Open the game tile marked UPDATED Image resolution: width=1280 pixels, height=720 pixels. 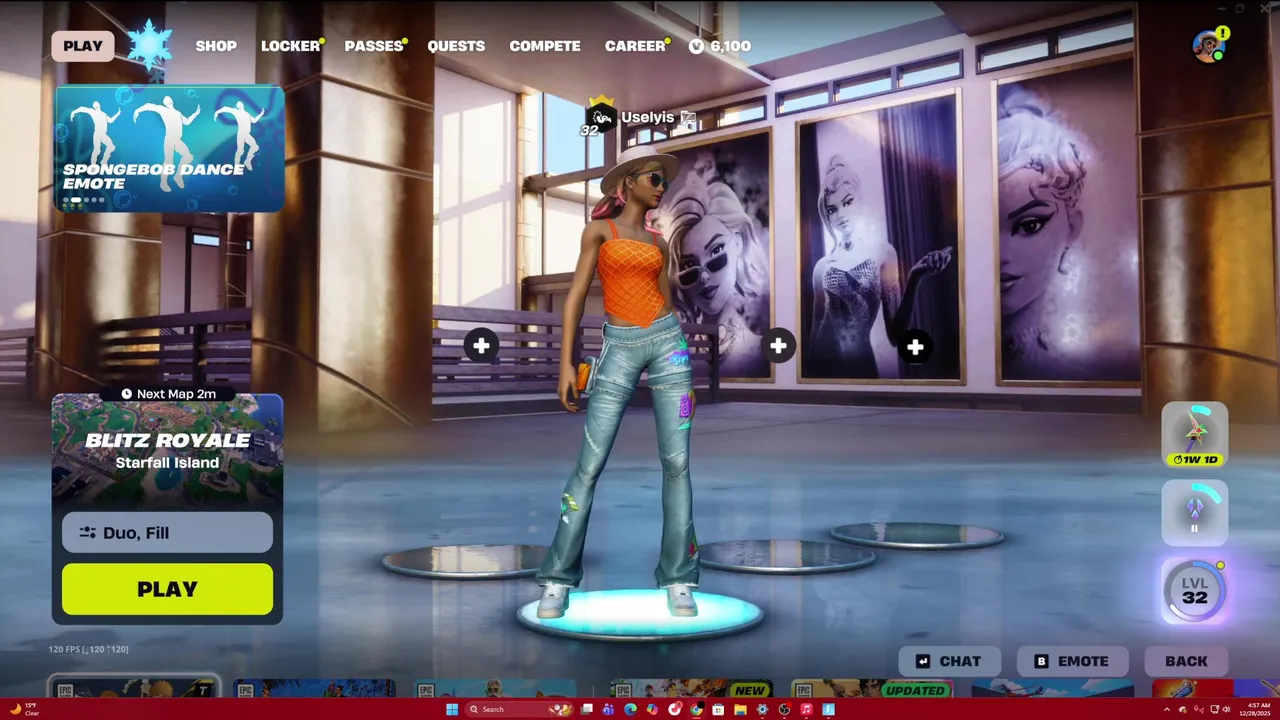(x=870, y=689)
